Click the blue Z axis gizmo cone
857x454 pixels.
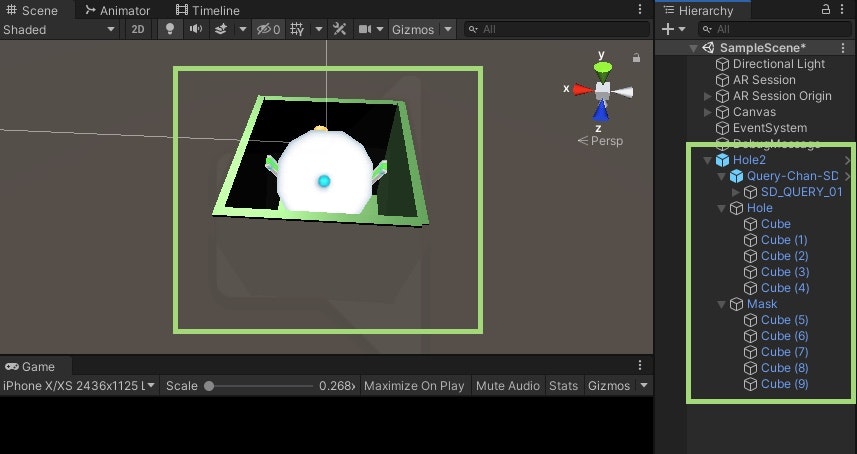point(601,110)
